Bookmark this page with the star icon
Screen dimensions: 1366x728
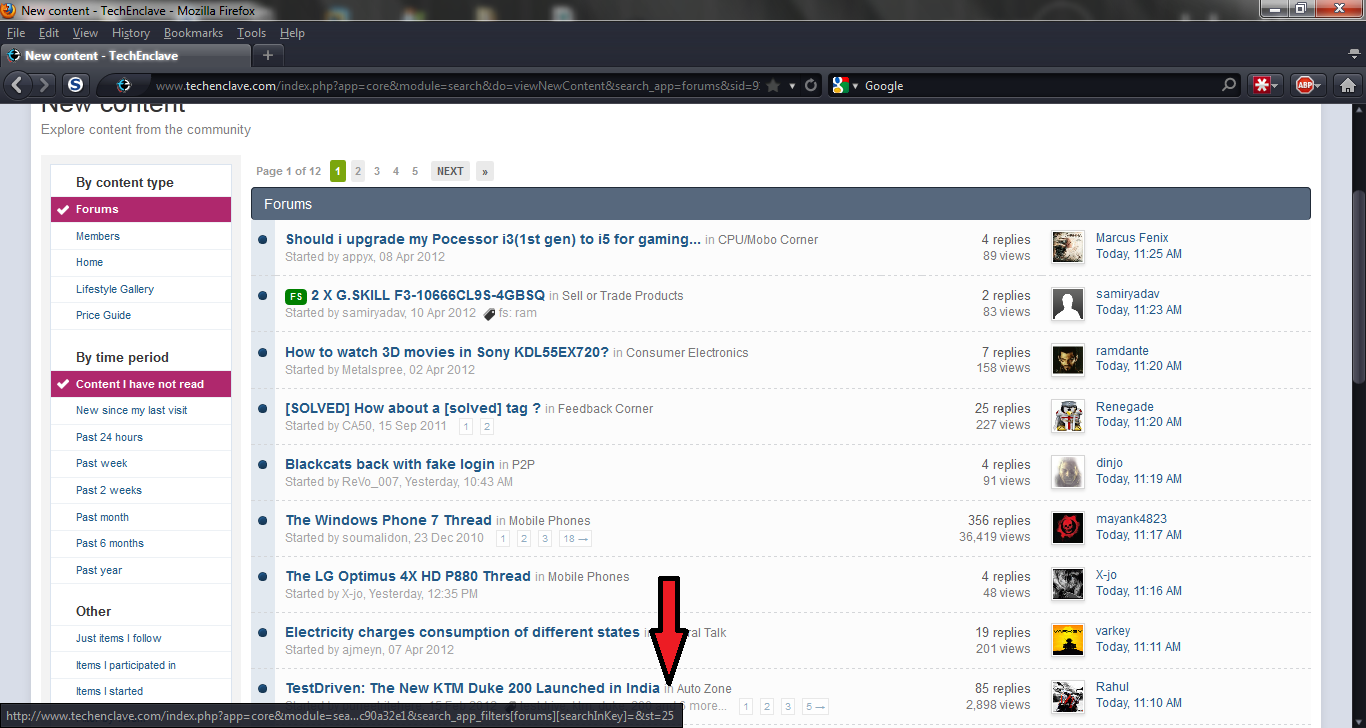click(x=773, y=86)
